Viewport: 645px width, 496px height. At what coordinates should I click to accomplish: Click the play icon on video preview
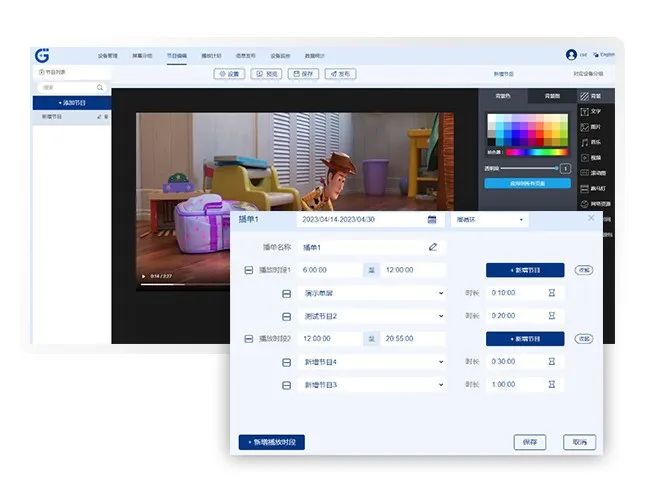pyautogui.click(x=143, y=276)
